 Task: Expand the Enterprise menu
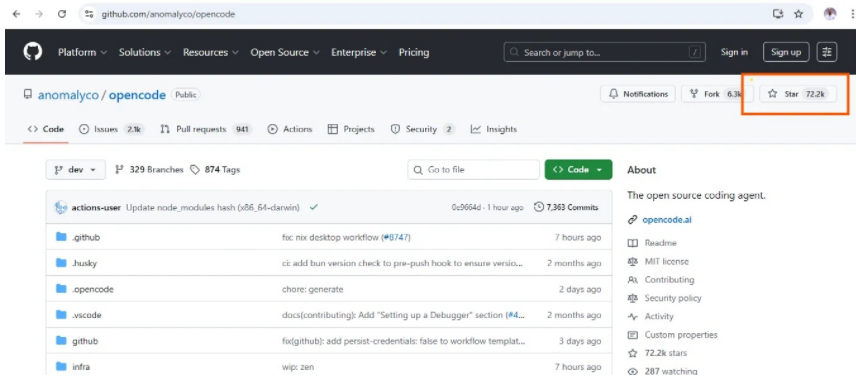(x=359, y=52)
